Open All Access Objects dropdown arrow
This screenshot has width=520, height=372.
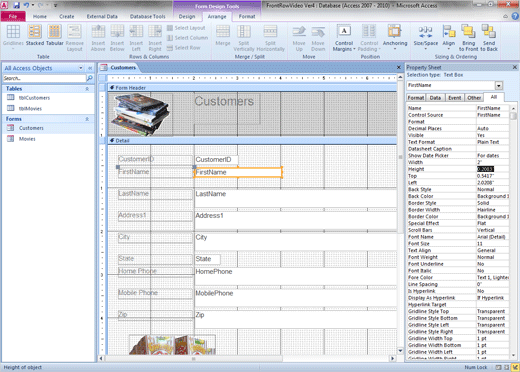pyautogui.click(x=81, y=68)
